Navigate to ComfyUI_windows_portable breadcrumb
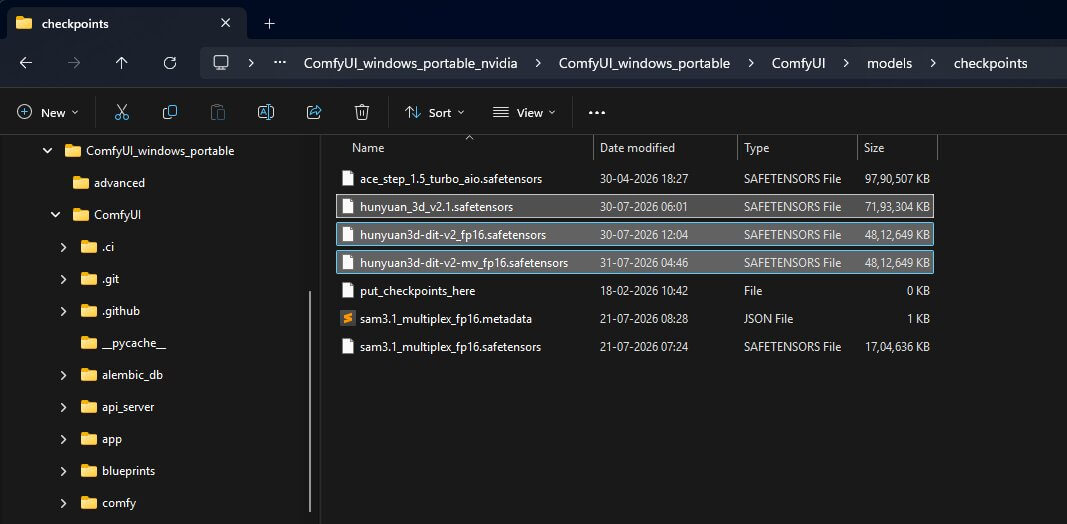 coord(644,63)
